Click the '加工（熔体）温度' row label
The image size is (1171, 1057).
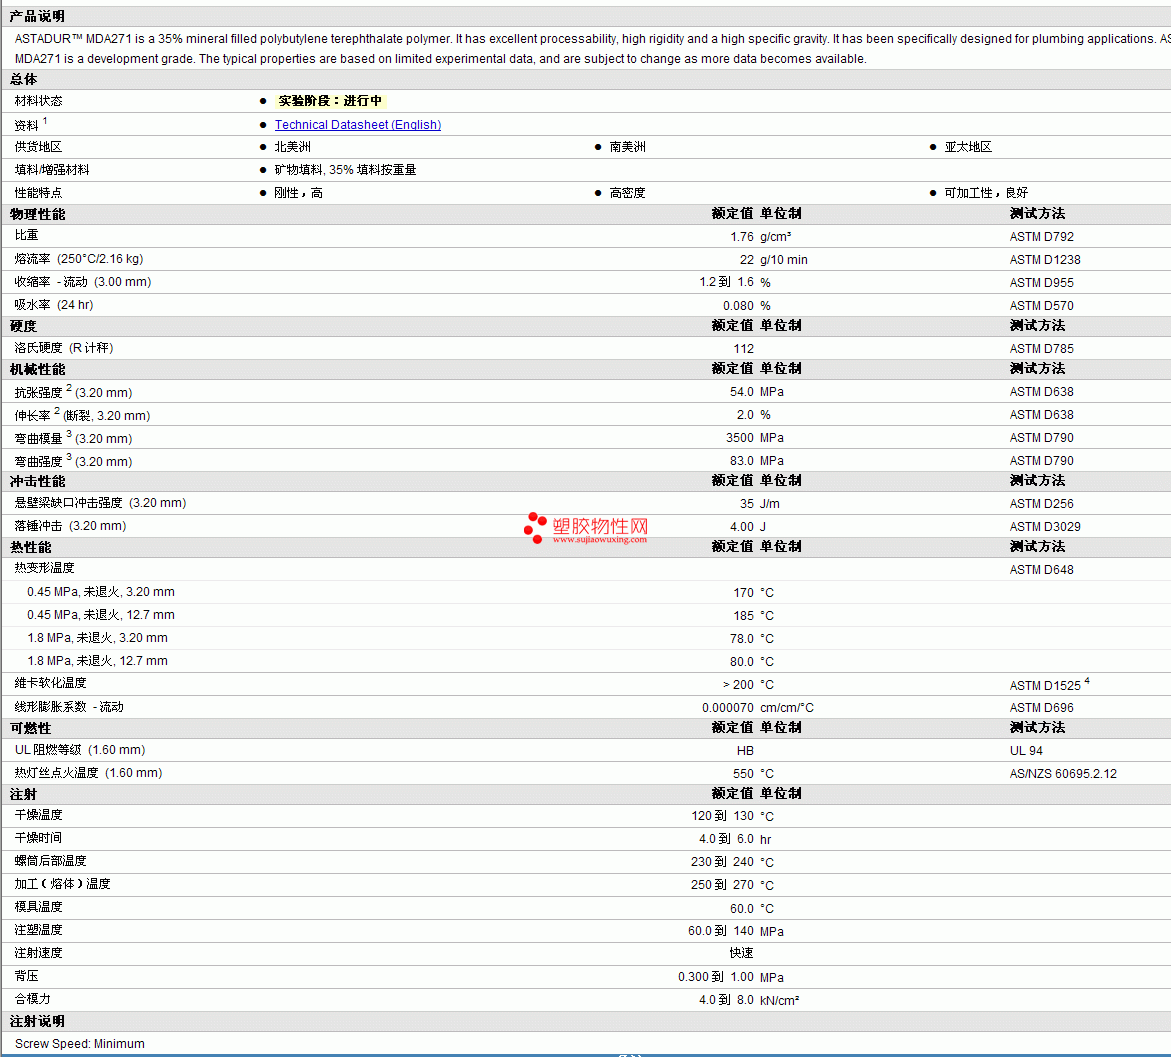click(x=62, y=884)
